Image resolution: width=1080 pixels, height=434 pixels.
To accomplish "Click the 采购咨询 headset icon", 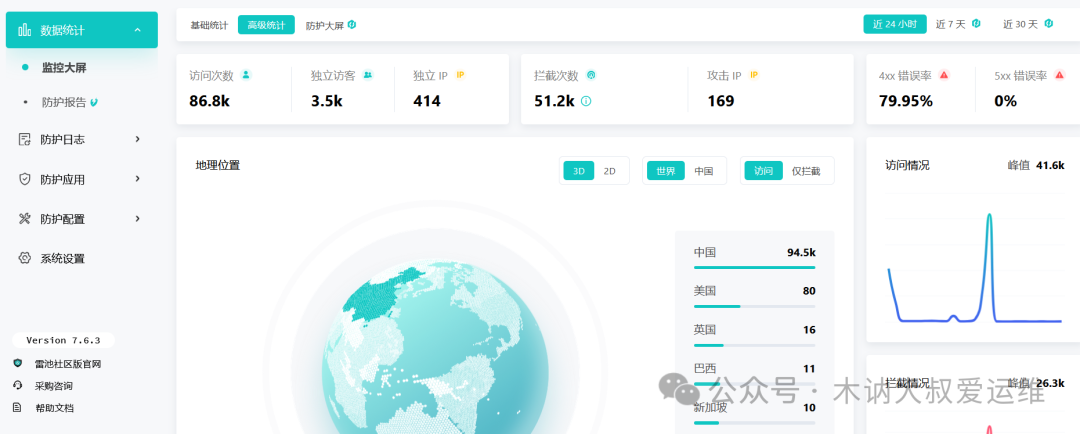I will (18, 386).
